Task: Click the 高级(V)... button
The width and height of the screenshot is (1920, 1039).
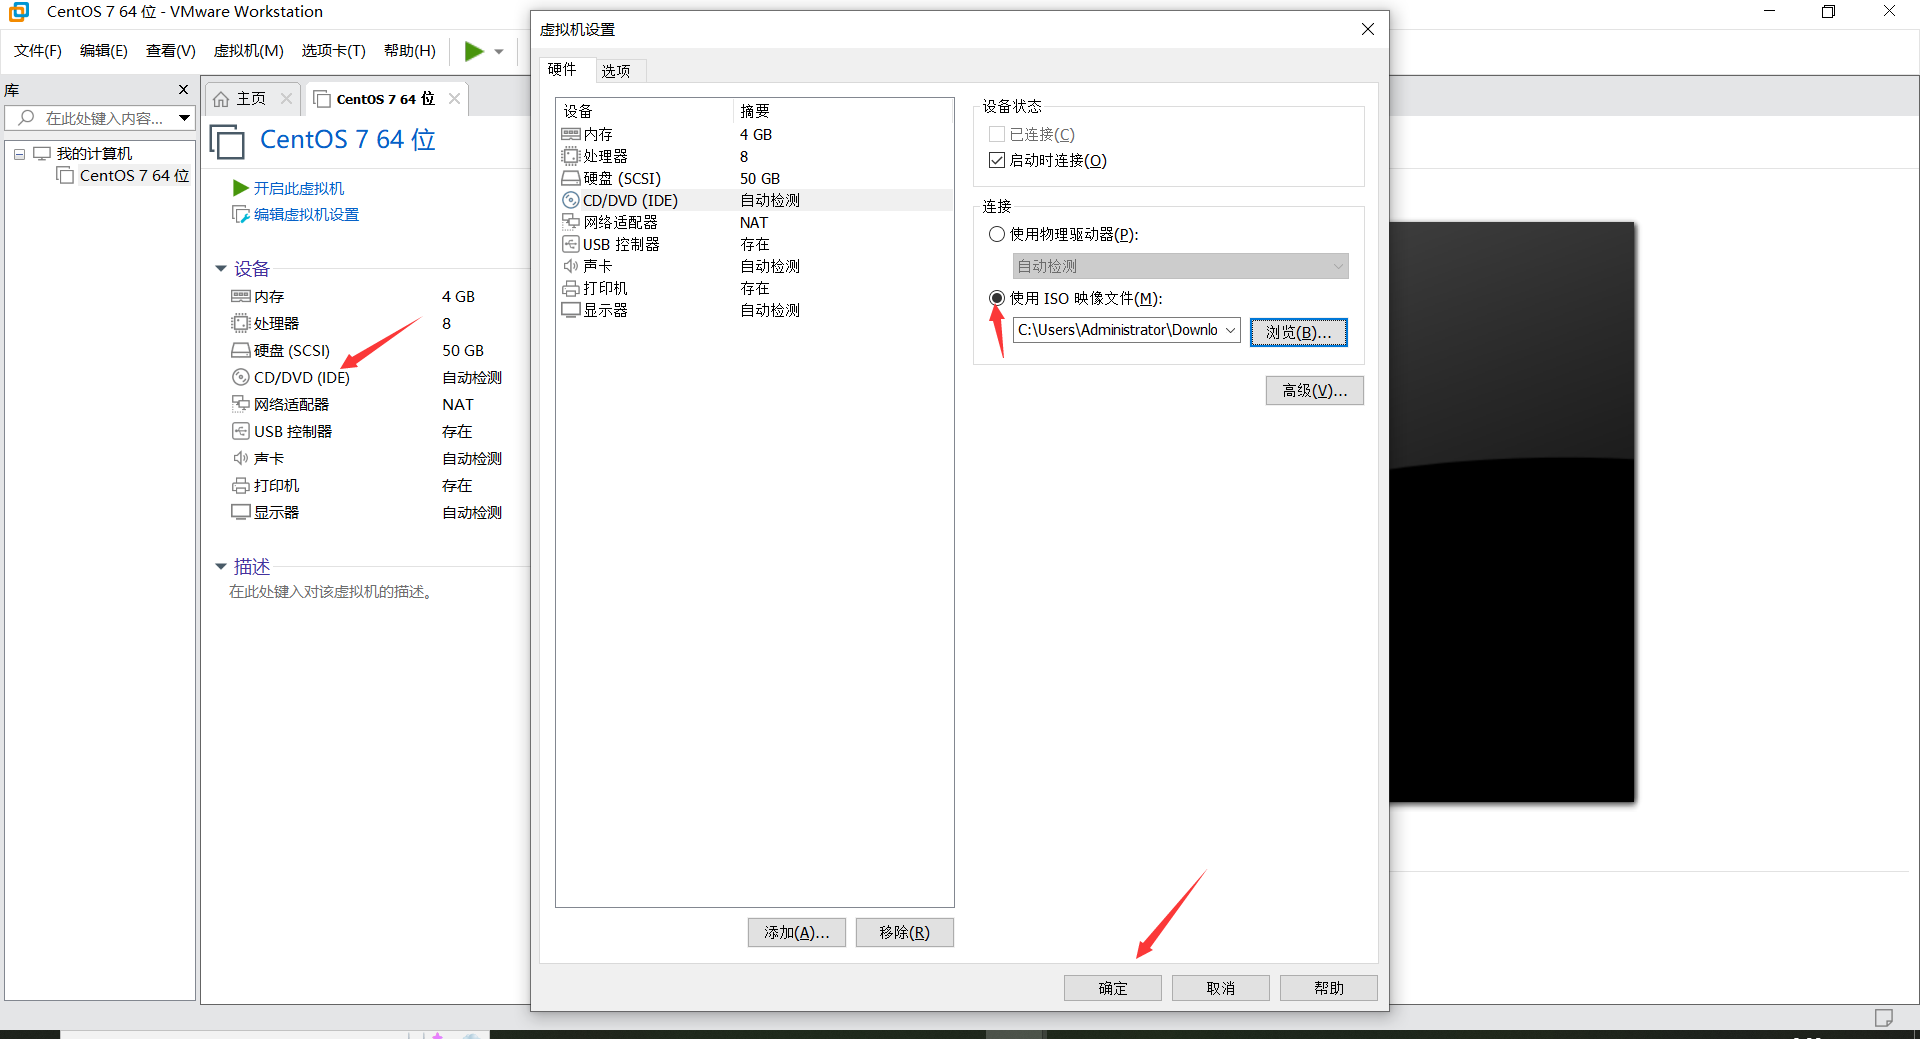Action: pyautogui.click(x=1314, y=390)
